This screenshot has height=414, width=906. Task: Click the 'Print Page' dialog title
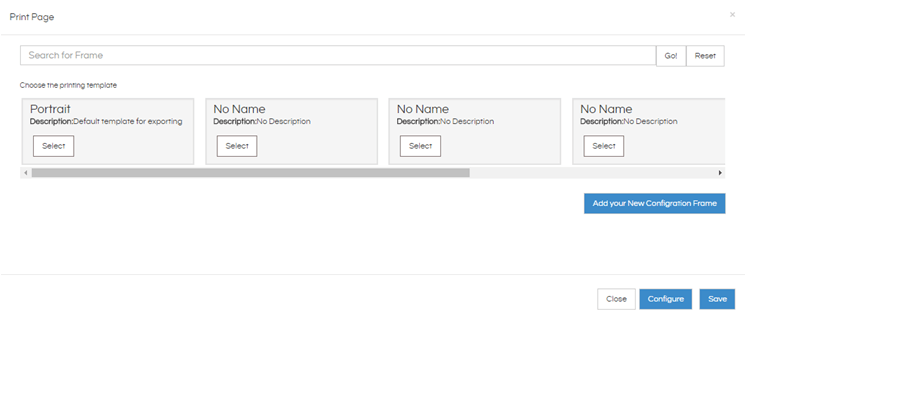pos(32,17)
